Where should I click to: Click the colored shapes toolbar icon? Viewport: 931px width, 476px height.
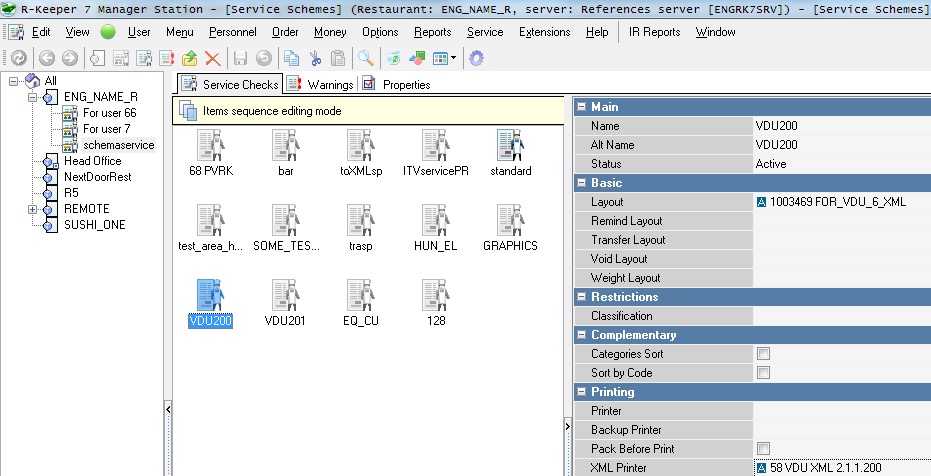point(417,58)
